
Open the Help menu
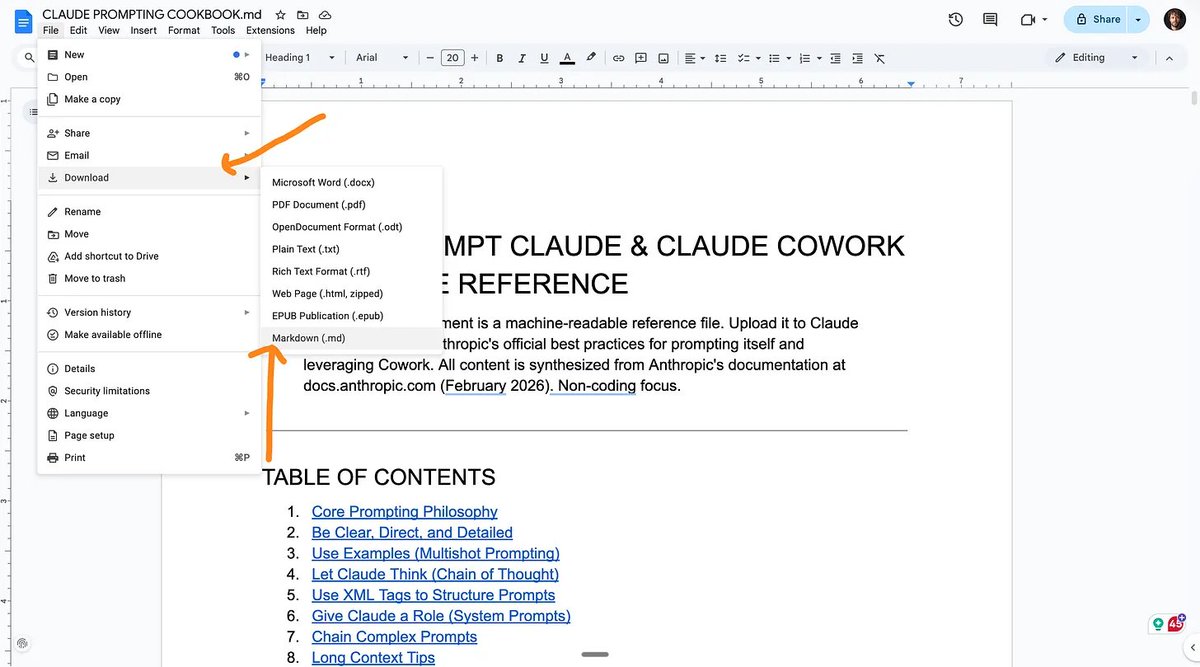316,30
